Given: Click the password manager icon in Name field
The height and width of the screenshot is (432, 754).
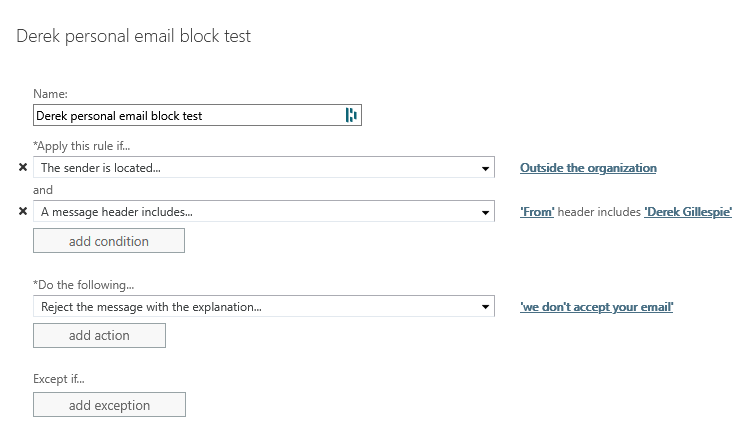Looking at the screenshot, I should click(x=351, y=116).
